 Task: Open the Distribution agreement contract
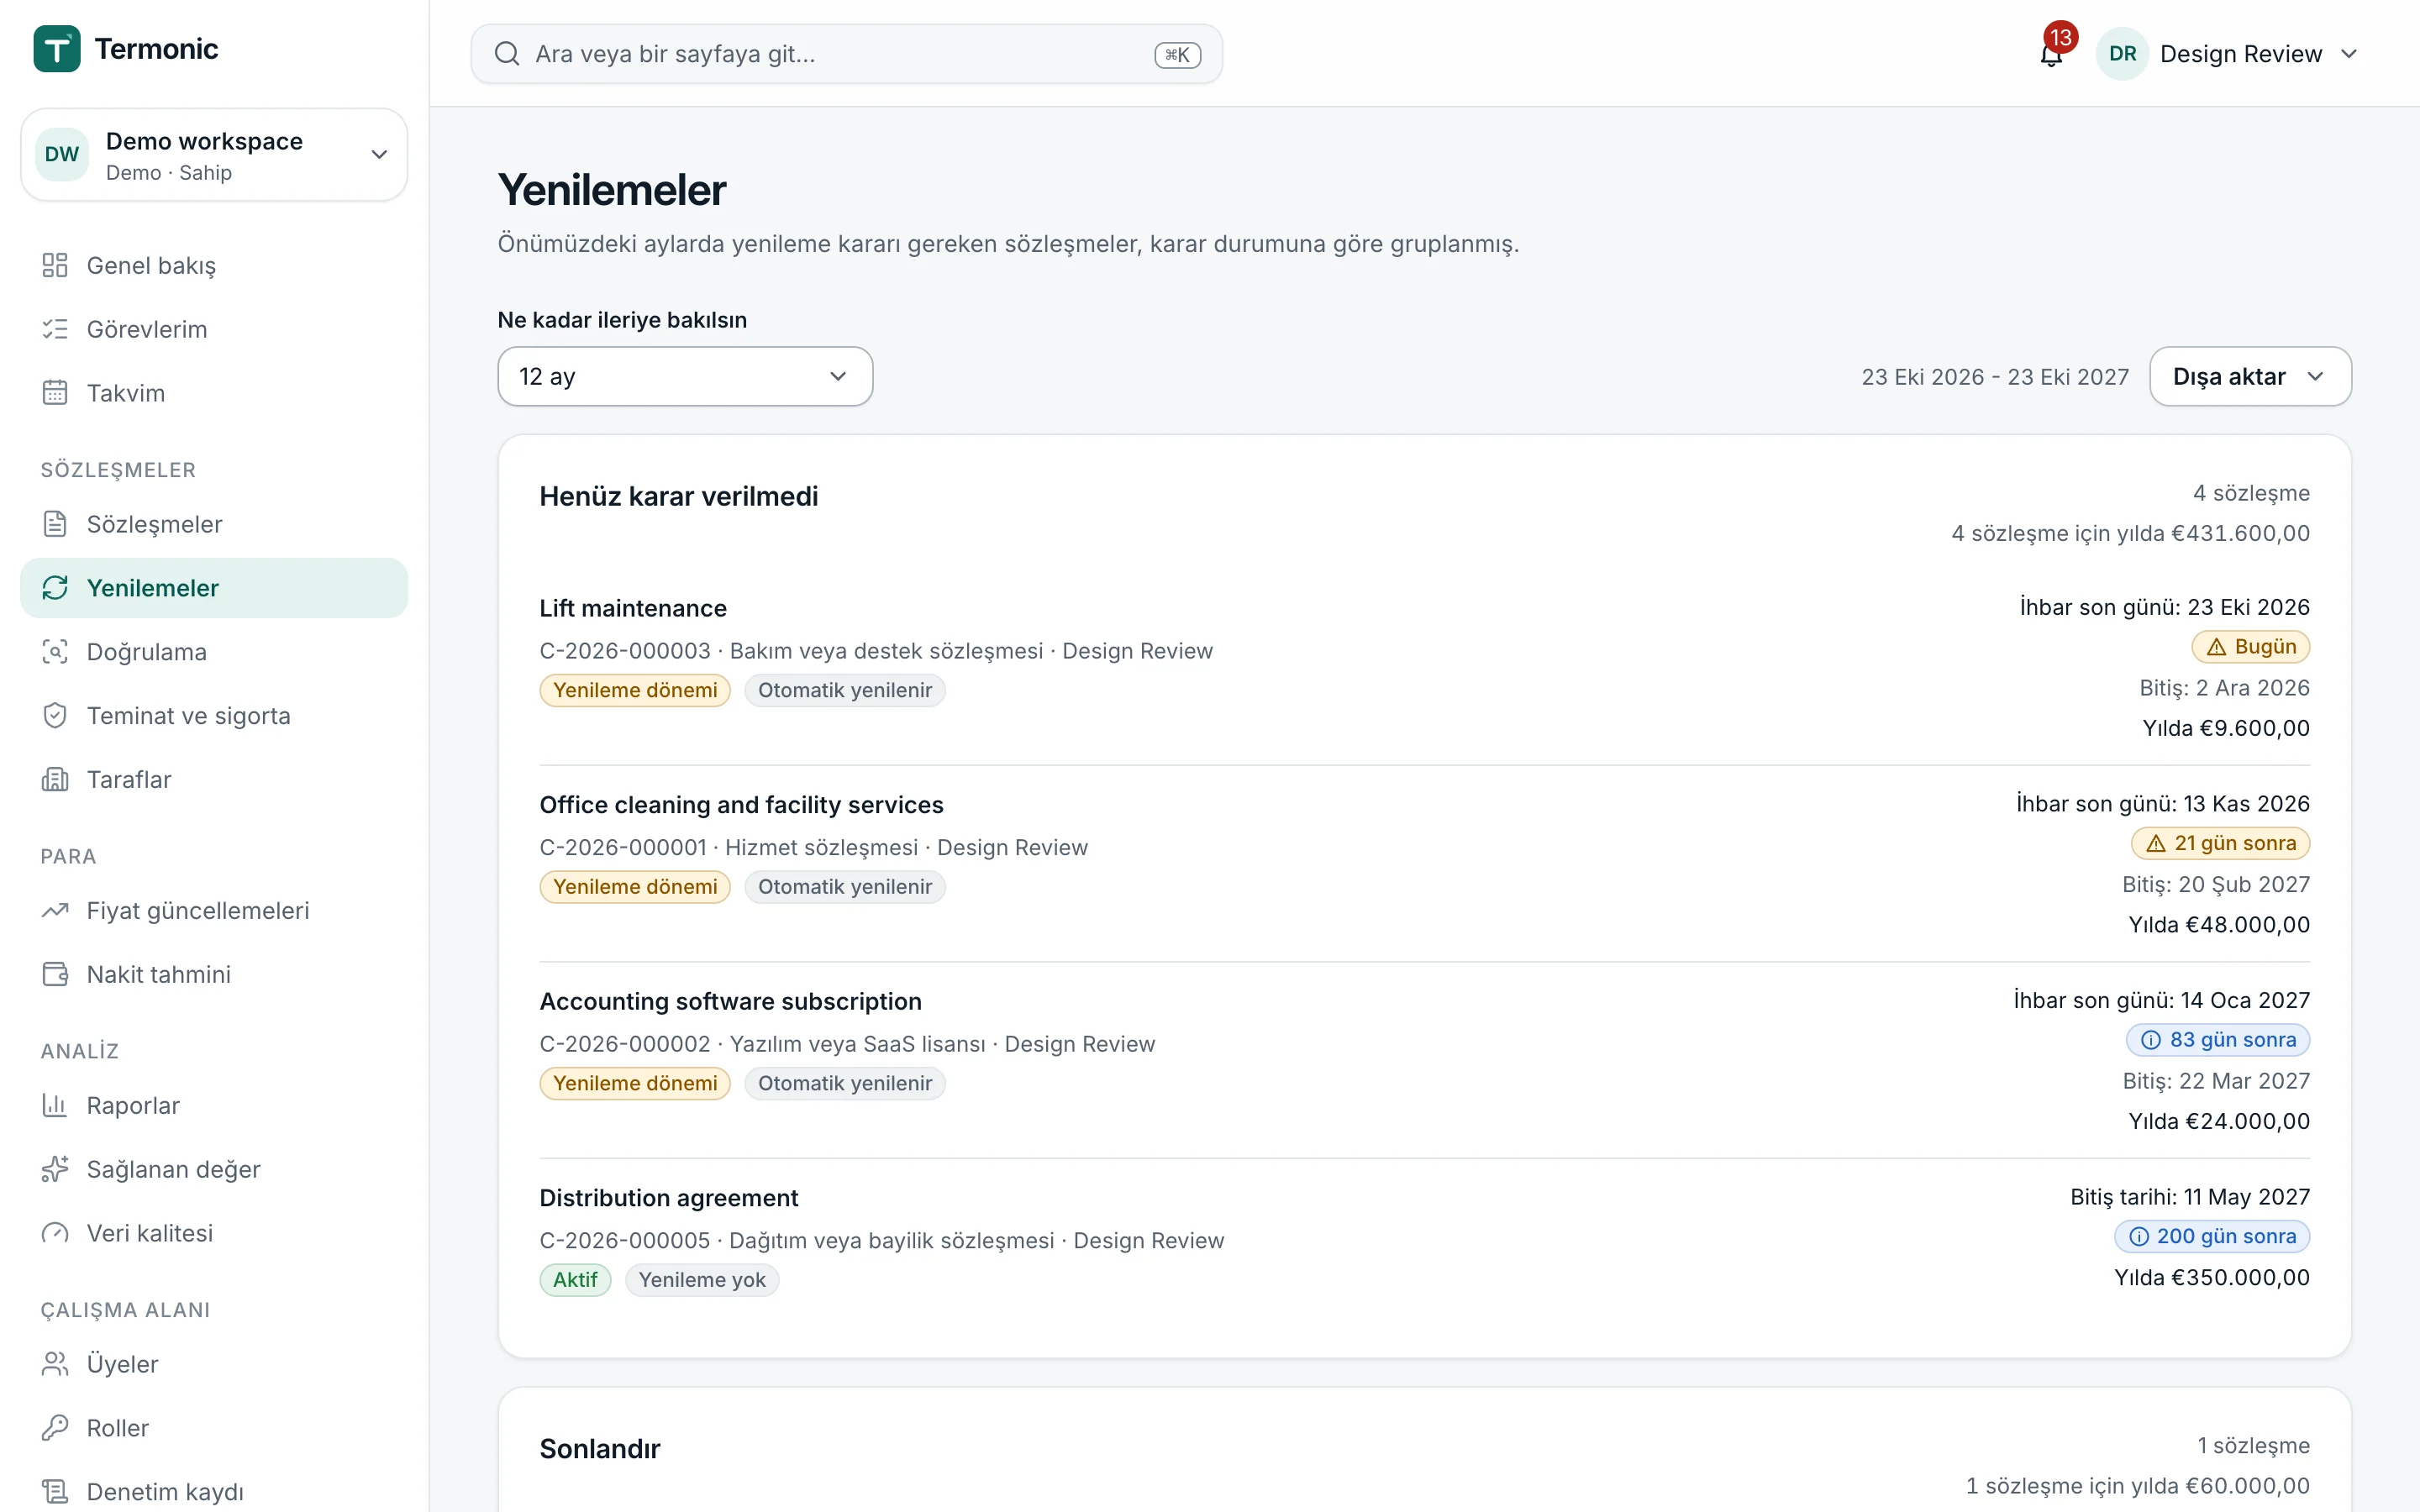click(x=668, y=1198)
